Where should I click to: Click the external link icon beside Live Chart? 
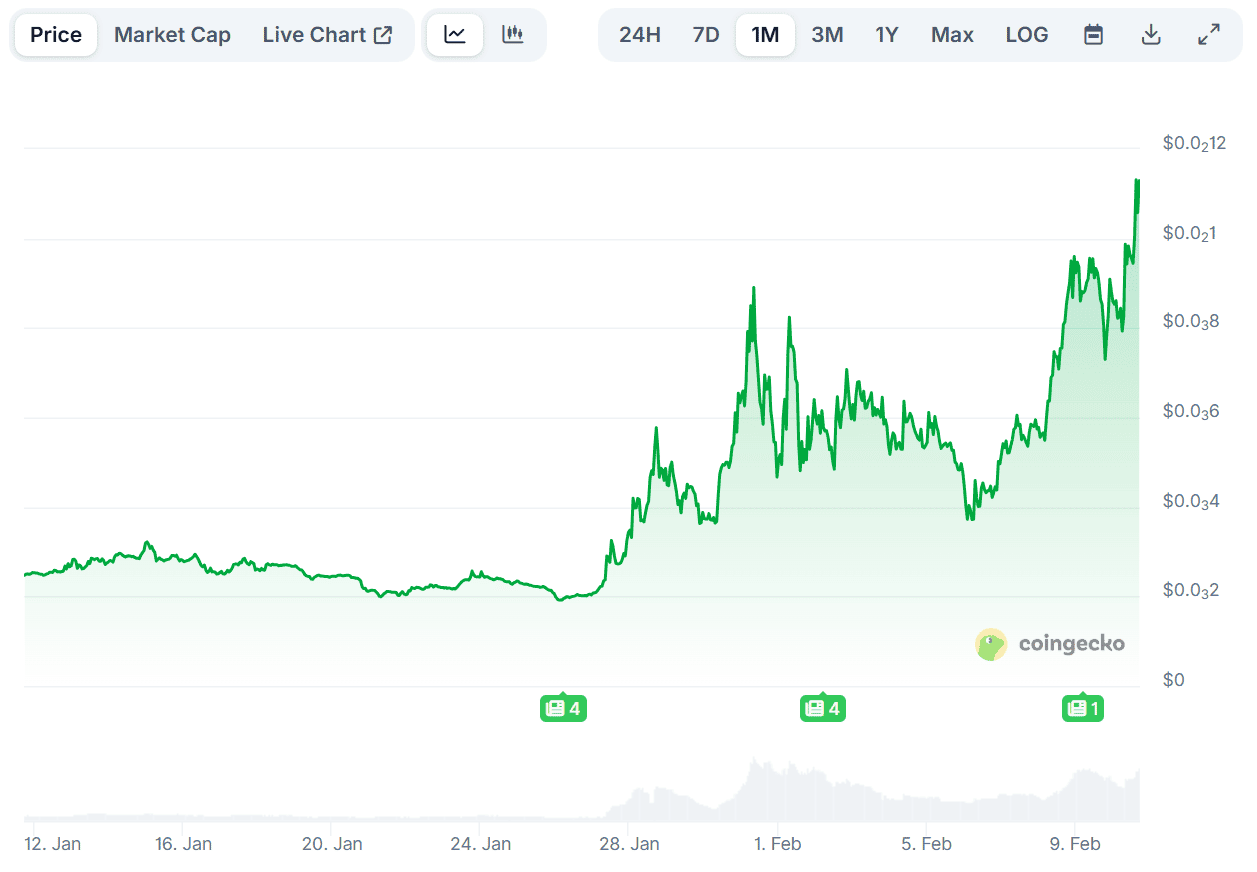tap(383, 33)
